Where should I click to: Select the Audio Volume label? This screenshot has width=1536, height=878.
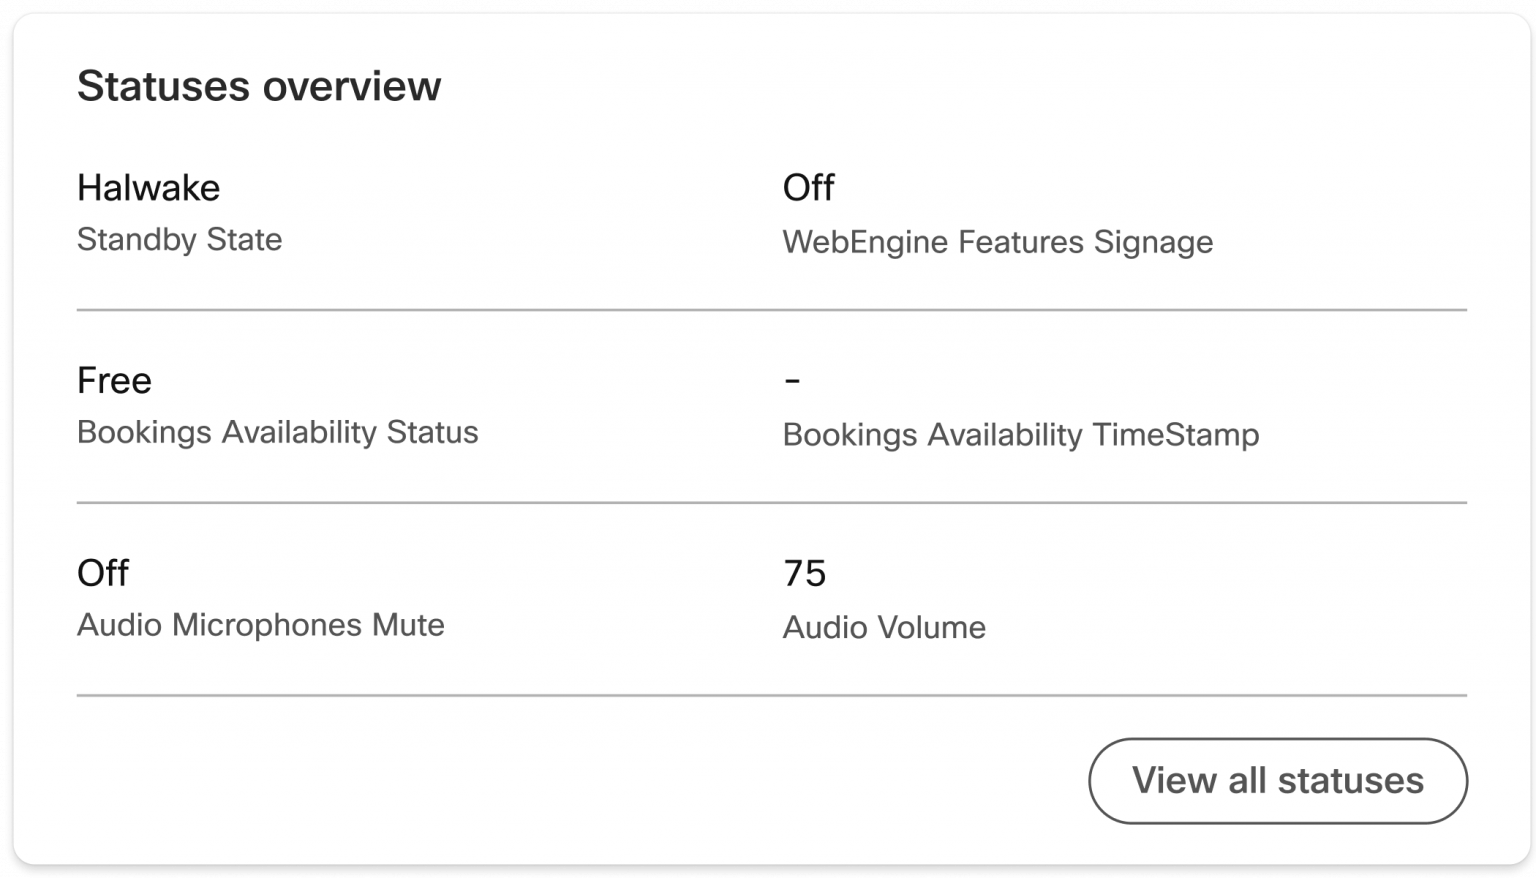884,628
